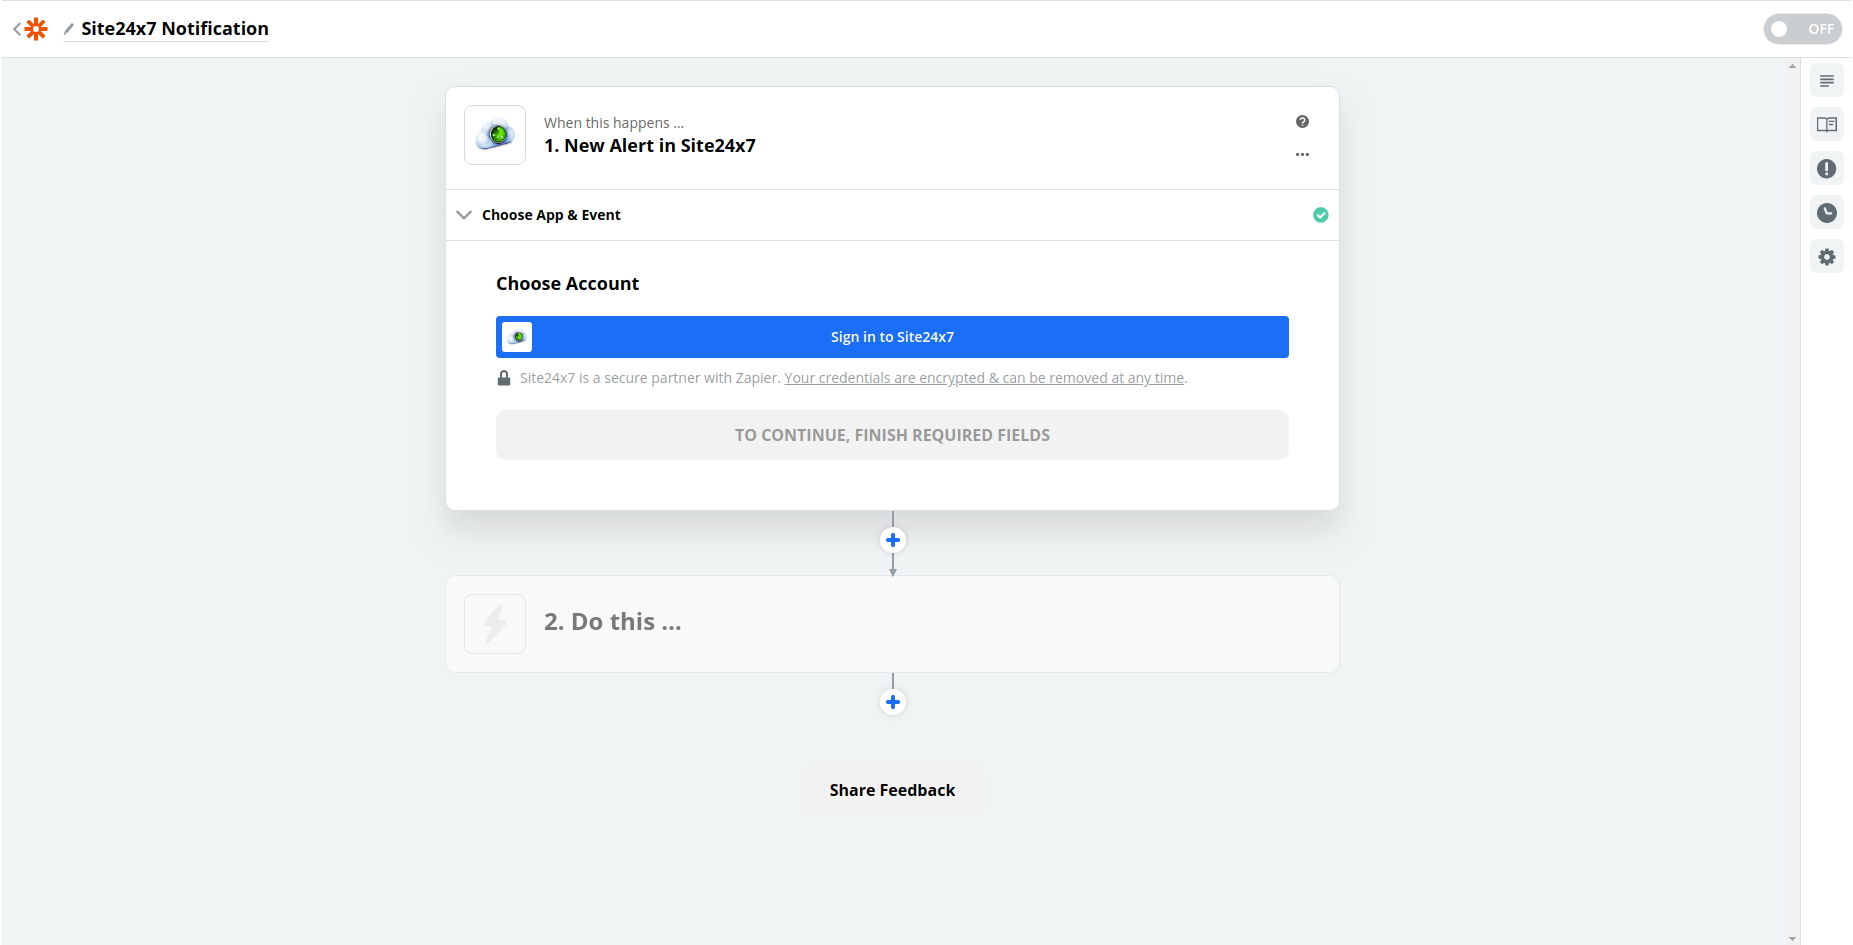Click the Share Feedback button

coord(892,790)
